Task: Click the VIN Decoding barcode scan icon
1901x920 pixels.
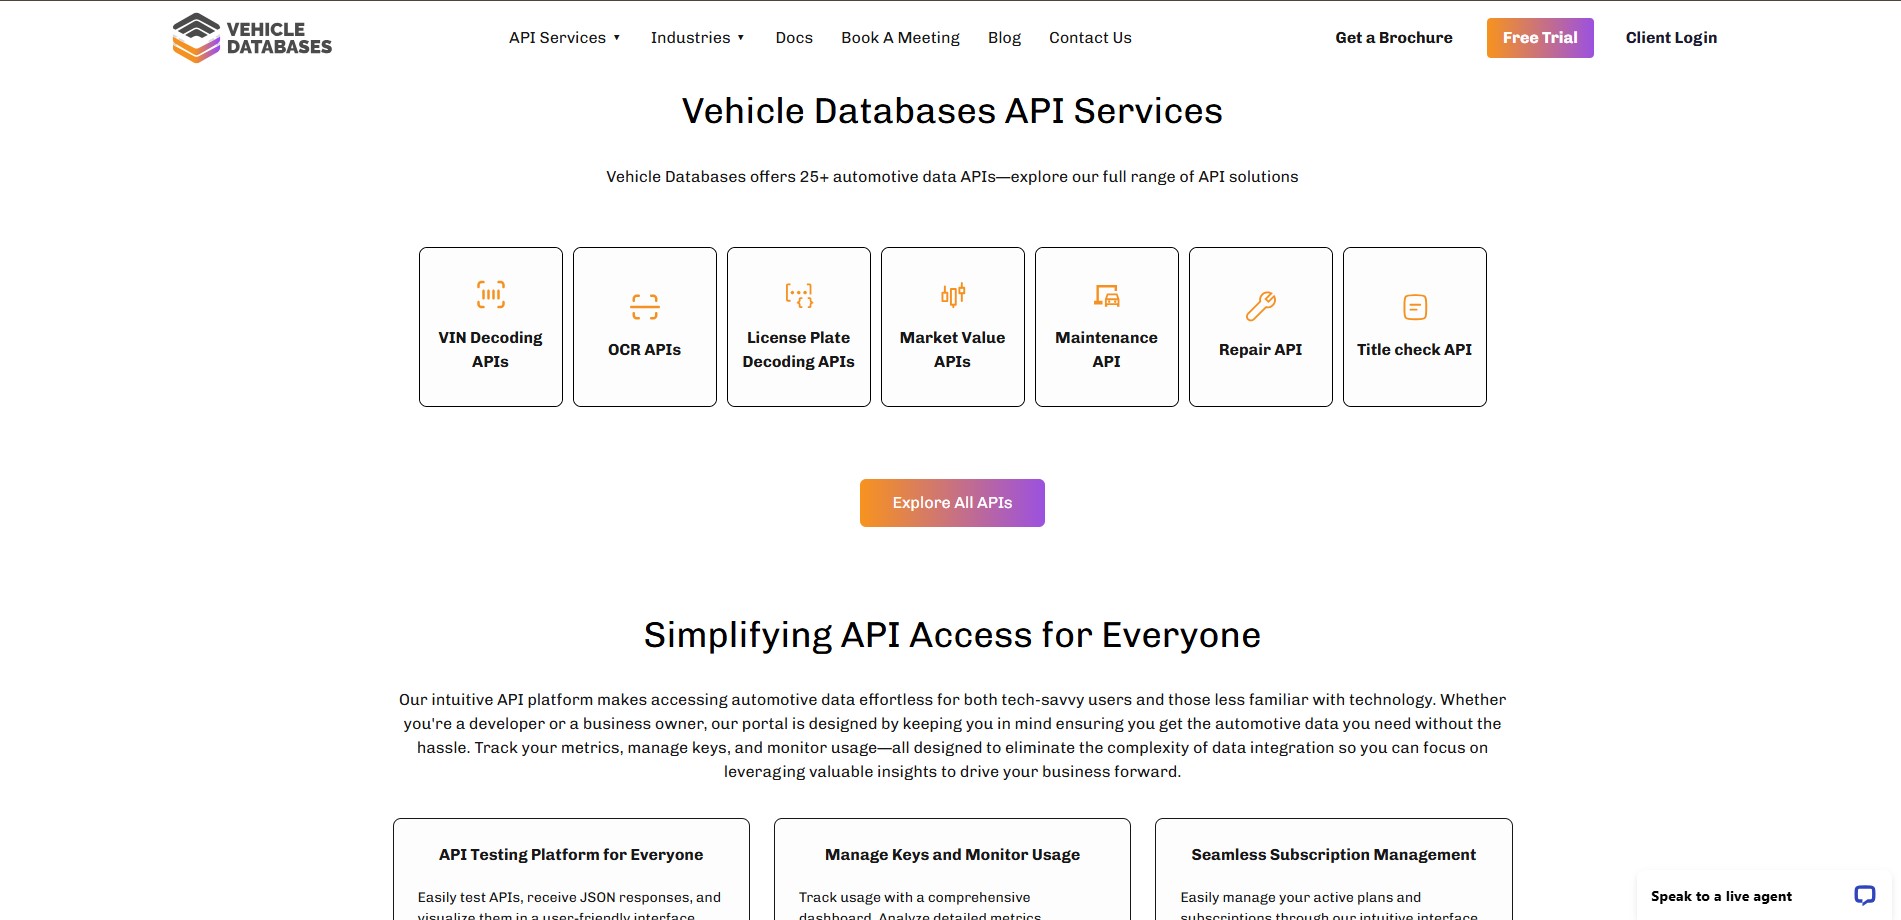Action: pos(490,294)
